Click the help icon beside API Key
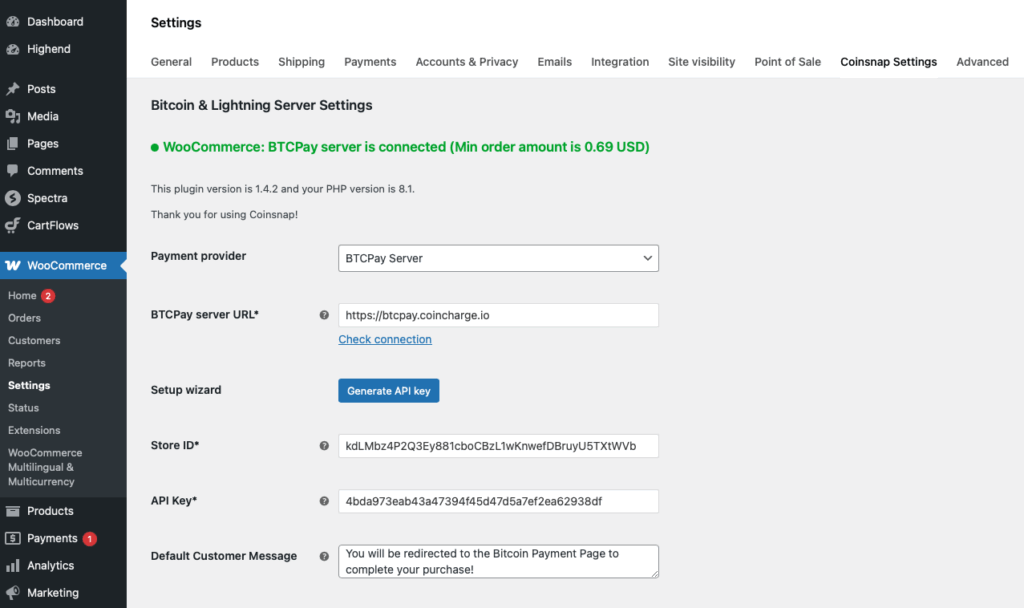 pyautogui.click(x=324, y=501)
